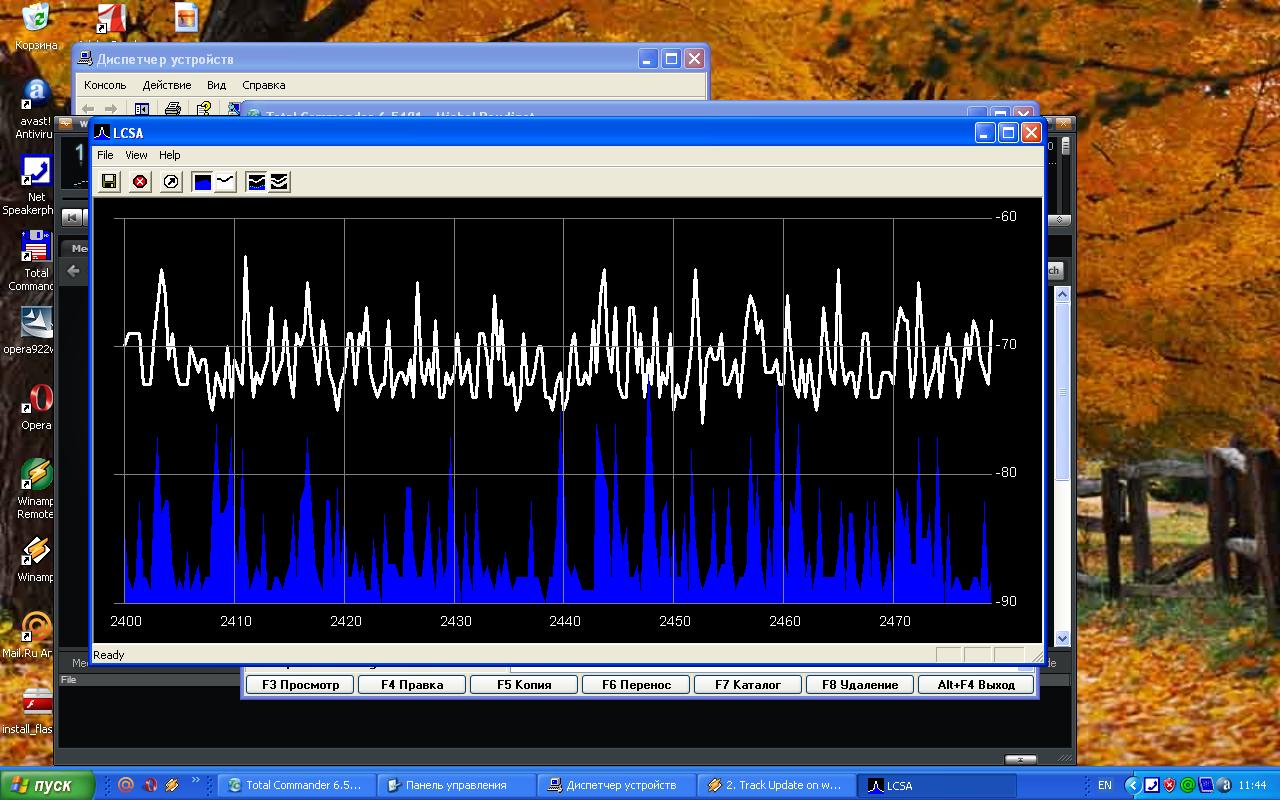Screen dimensions: 1280x800
Task: Open the Действие menu in Device Manager
Action: pos(166,85)
